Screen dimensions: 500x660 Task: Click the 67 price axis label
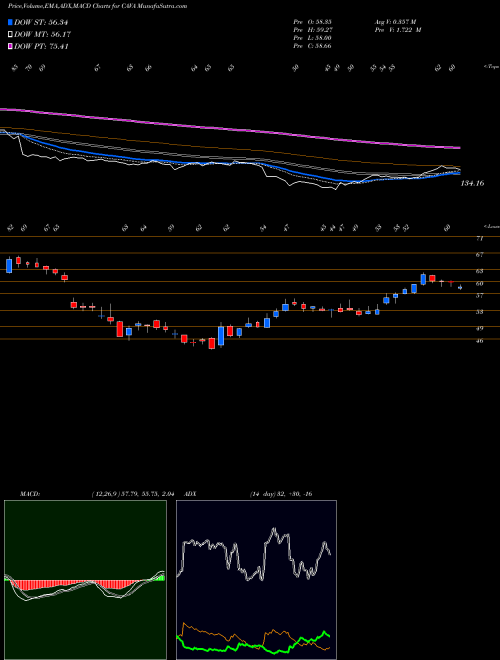(479, 255)
